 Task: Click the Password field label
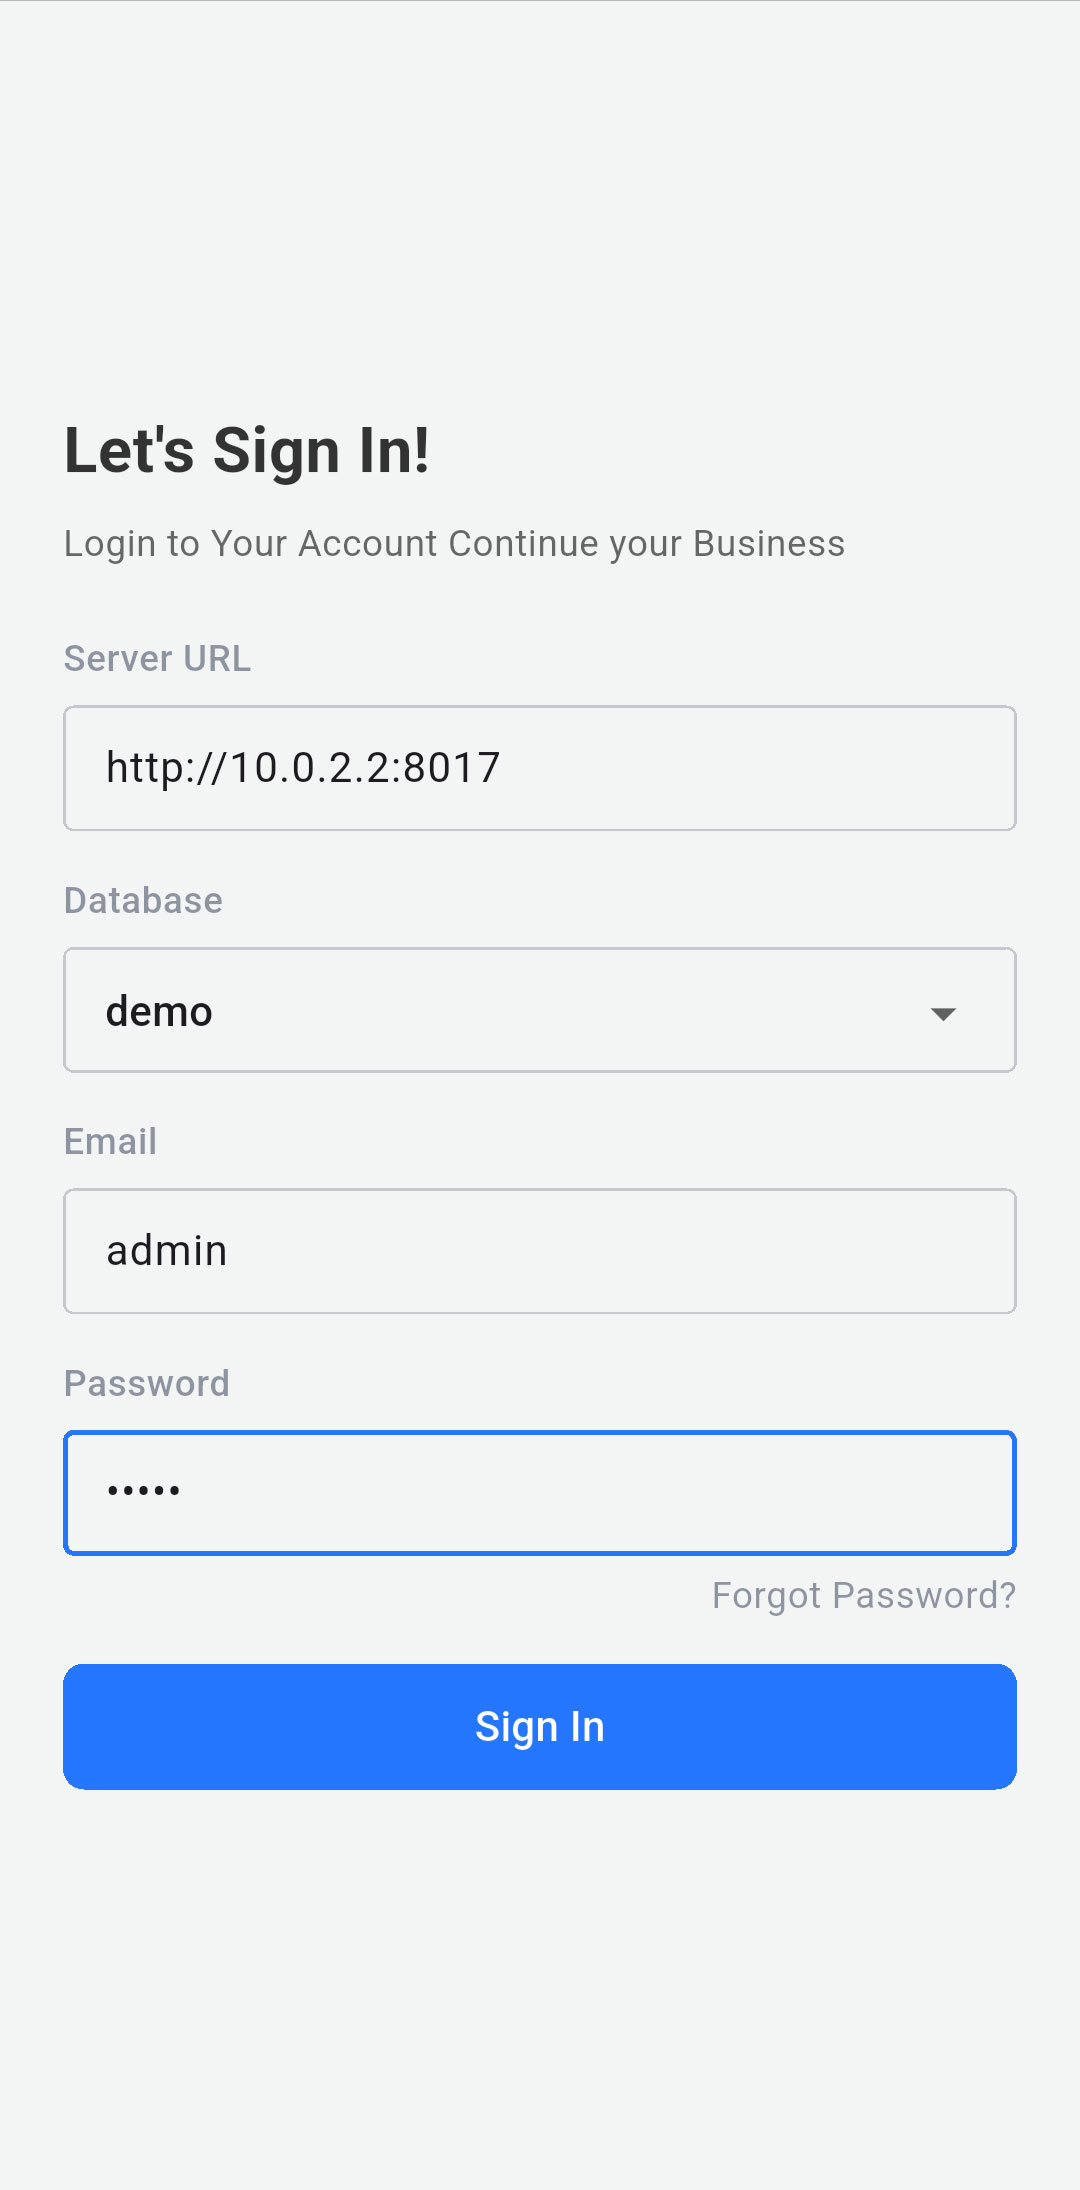point(147,1384)
